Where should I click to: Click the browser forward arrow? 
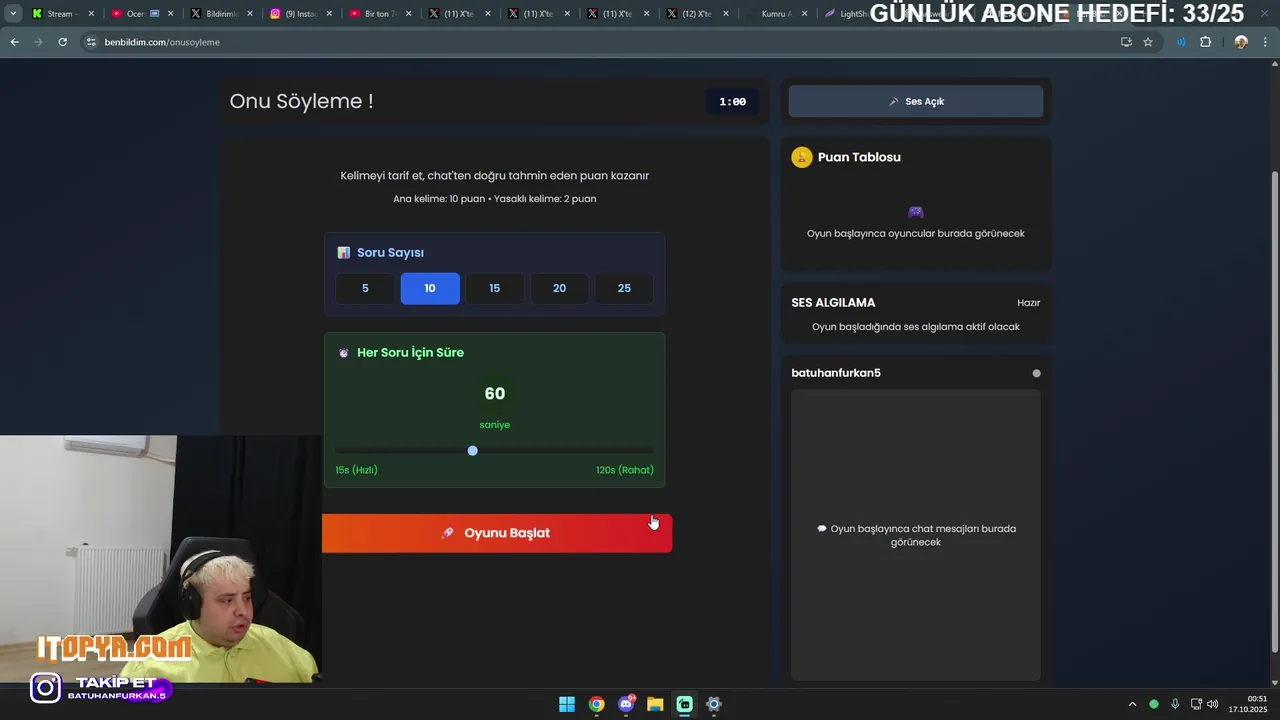click(38, 42)
